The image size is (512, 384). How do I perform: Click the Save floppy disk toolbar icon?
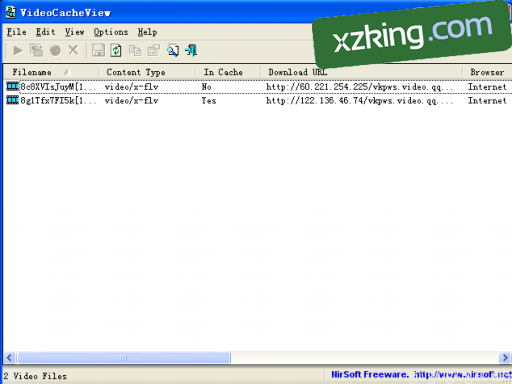98,51
